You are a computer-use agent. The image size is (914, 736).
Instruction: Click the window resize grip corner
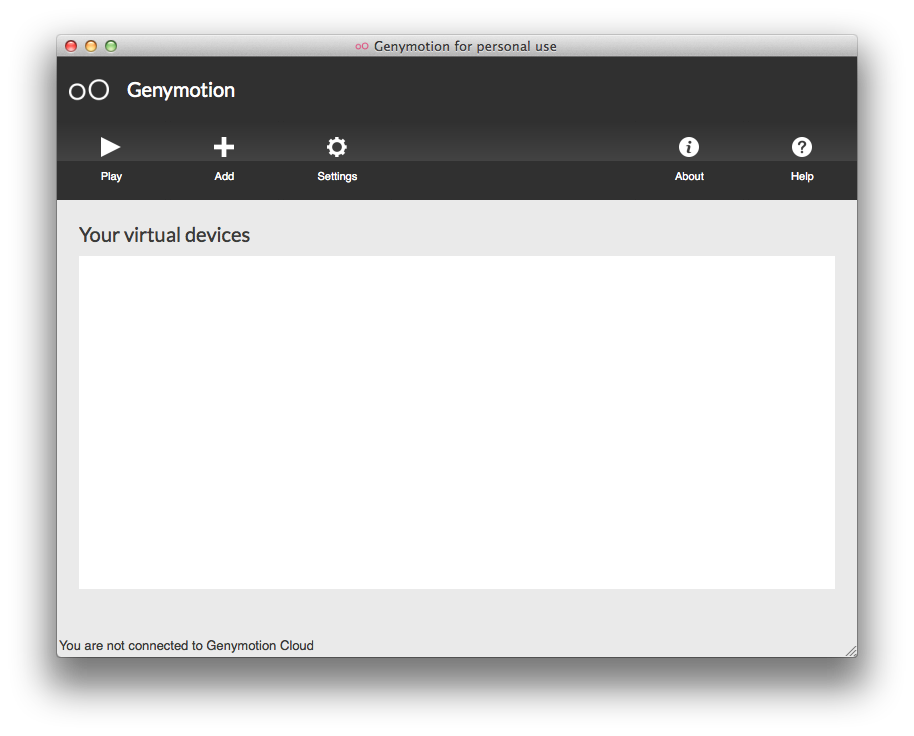pos(851,651)
